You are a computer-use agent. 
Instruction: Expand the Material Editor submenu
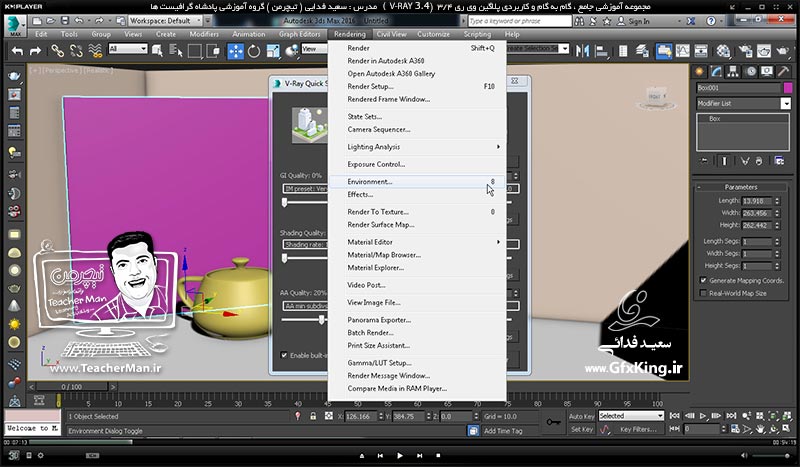pos(417,242)
